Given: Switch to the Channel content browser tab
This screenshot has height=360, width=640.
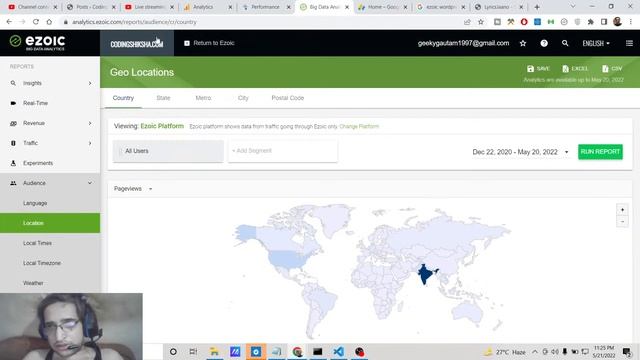Looking at the screenshot, I should (x=33, y=7).
